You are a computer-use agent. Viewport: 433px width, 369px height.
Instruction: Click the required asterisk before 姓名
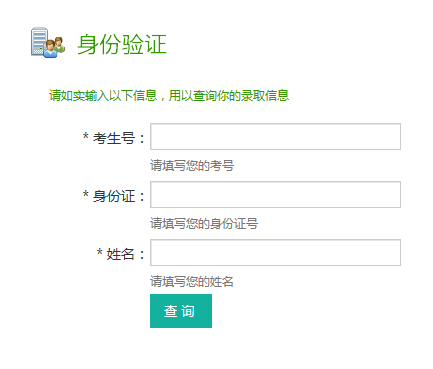click(x=99, y=252)
